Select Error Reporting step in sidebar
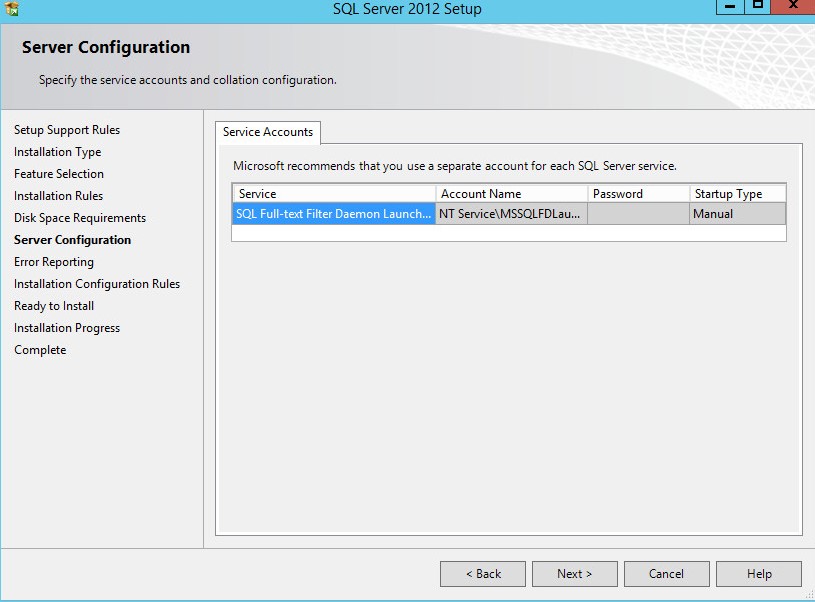Image resolution: width=815 pixels, height=602 pixels. coord(54,262)
